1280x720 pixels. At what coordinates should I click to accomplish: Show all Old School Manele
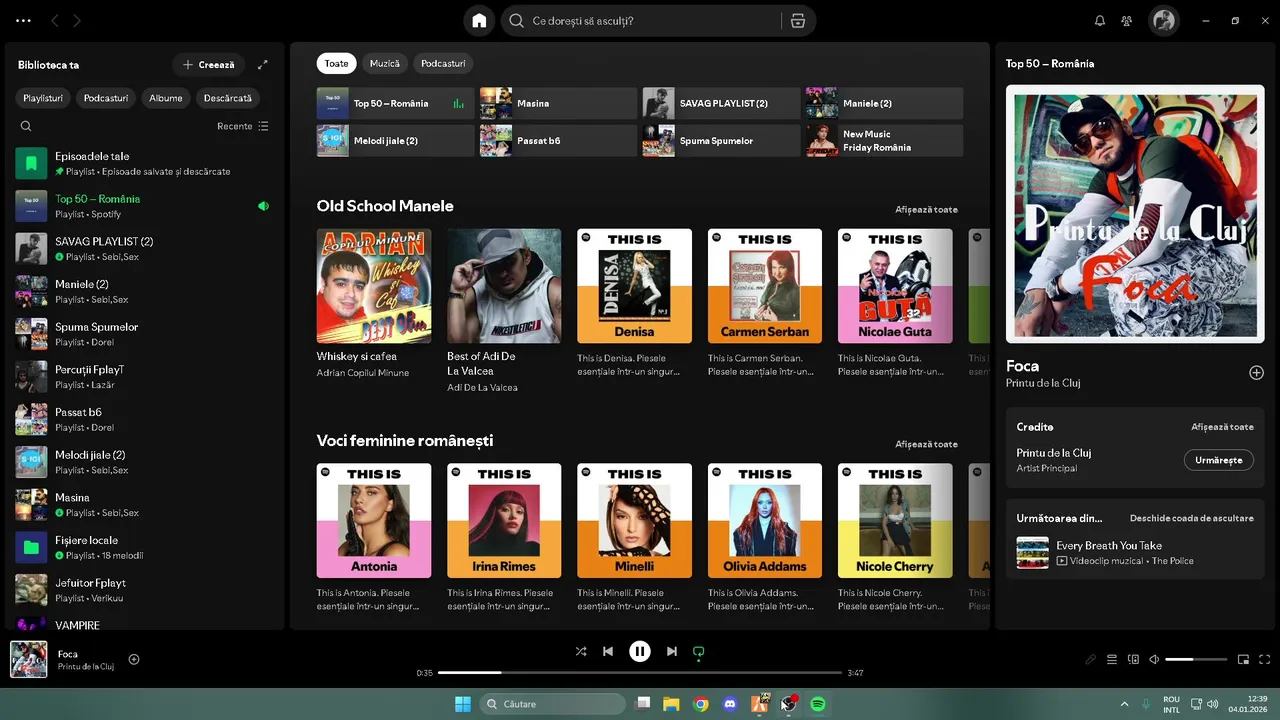[926, 210]
